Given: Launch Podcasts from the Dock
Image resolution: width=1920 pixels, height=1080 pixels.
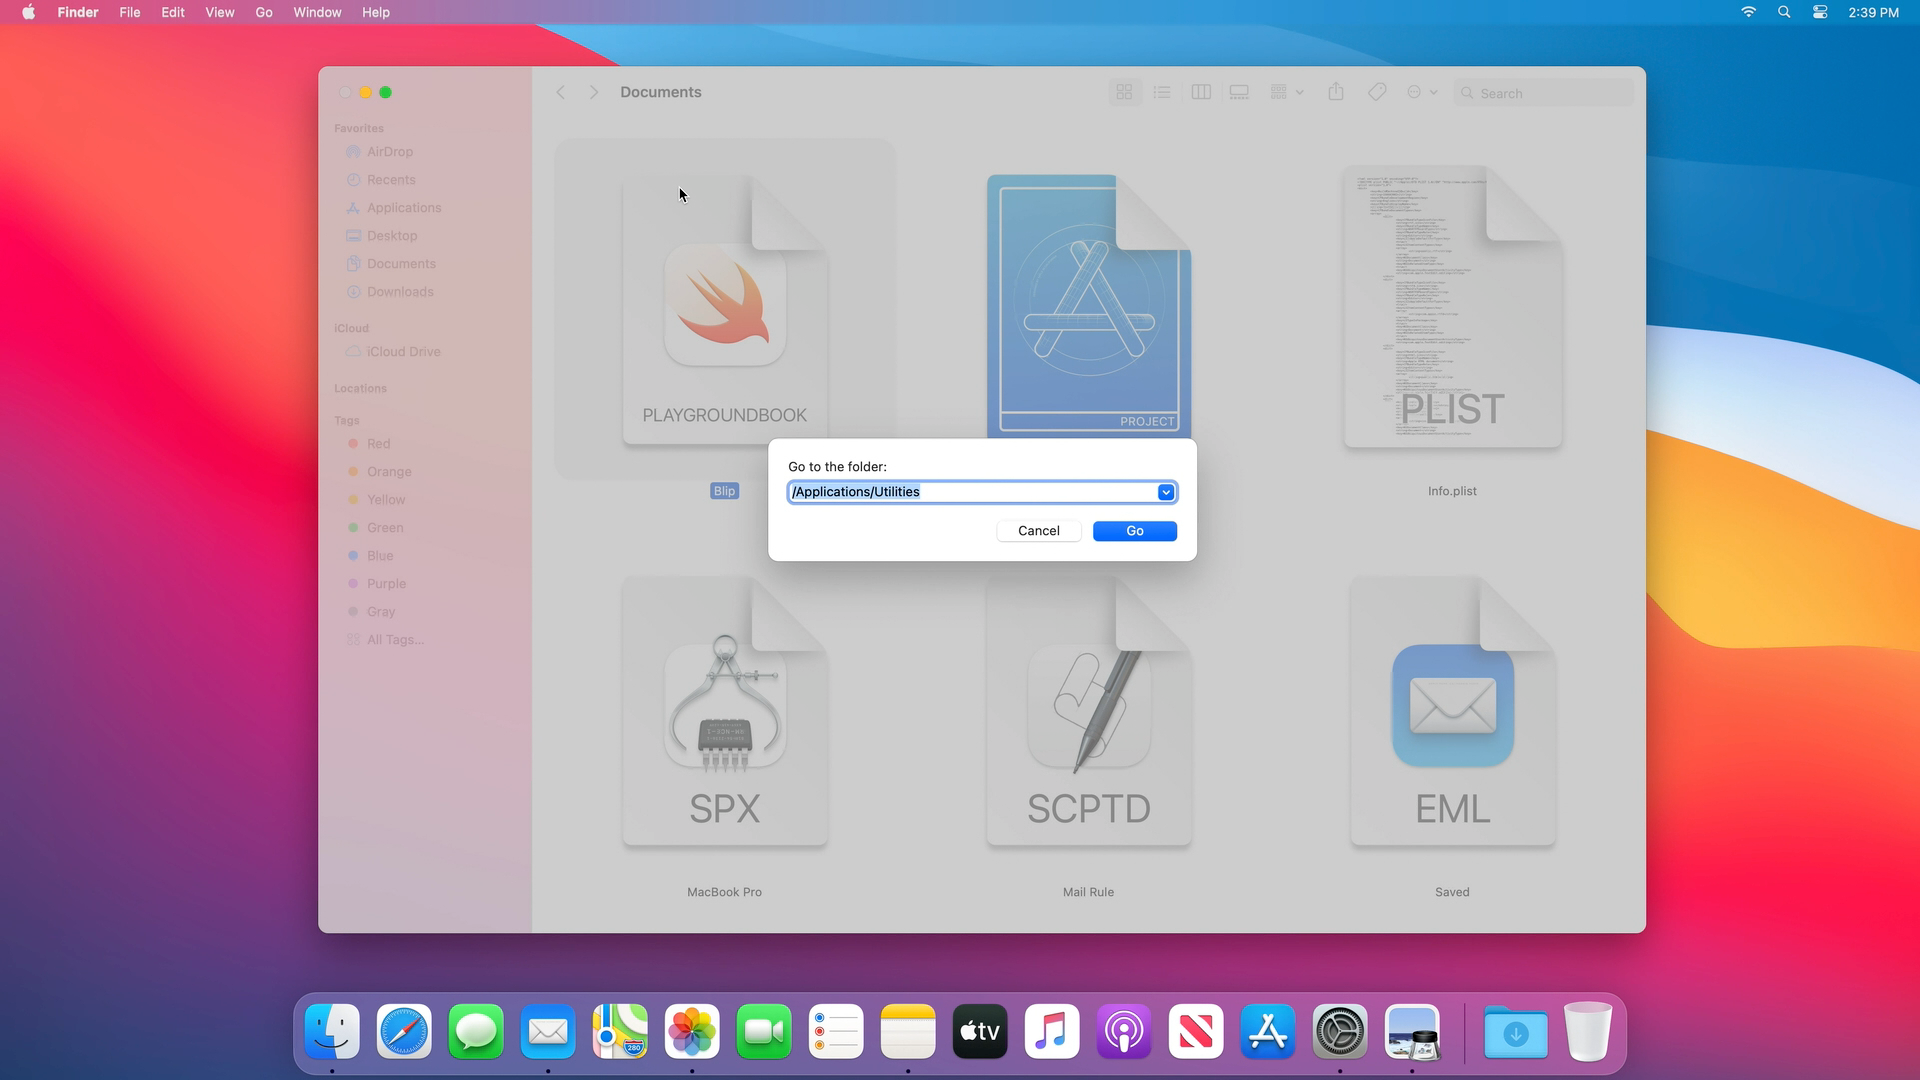Looking at the screenshot, I should 1124,1031.
